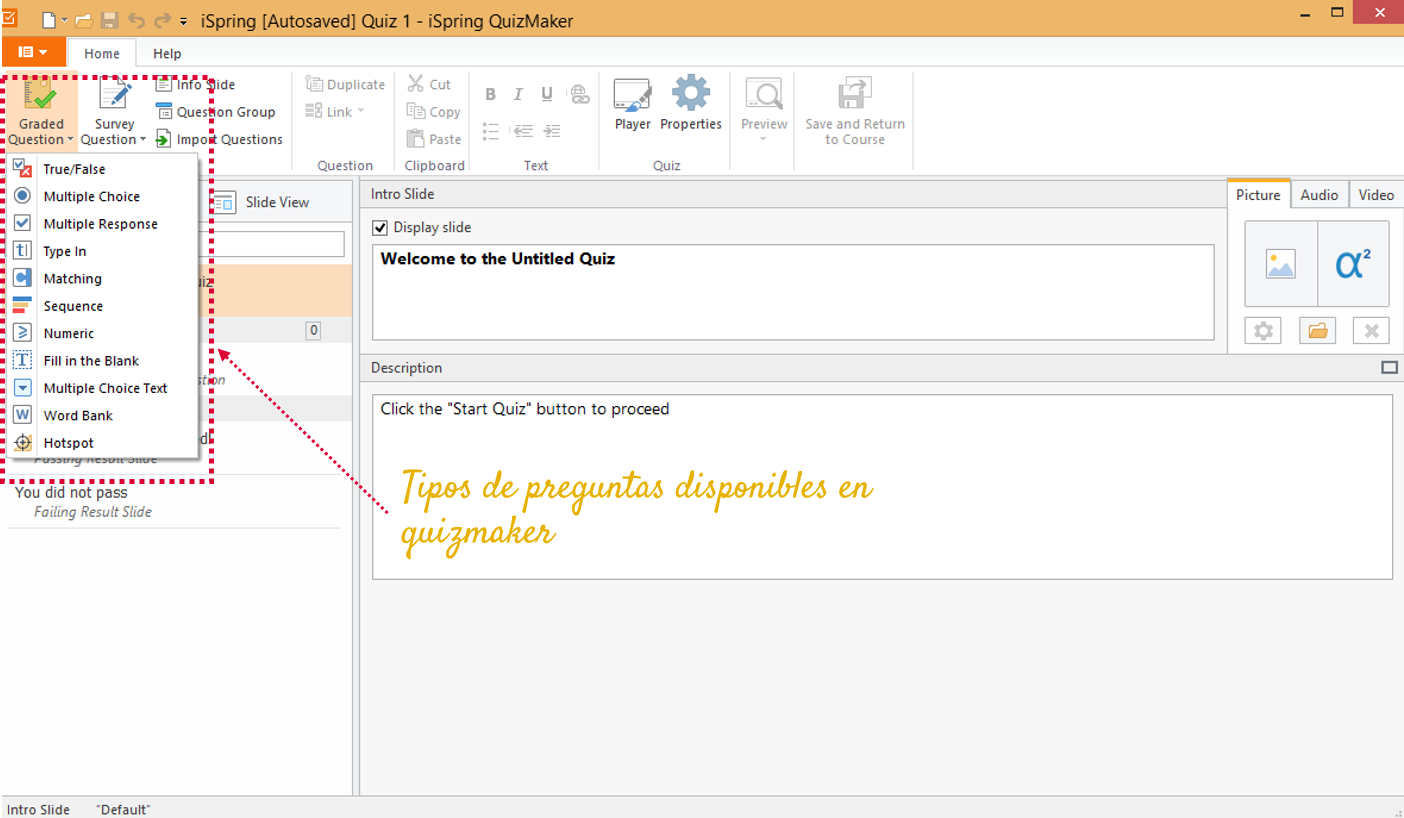Cut the selection
1404x818 pixels.
[x=429, y=84]
